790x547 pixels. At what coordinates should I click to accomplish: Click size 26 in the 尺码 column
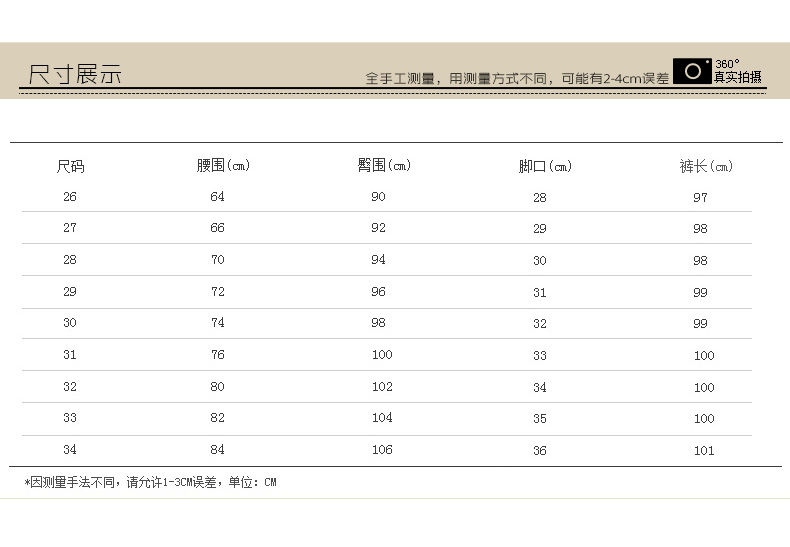(69, 197)
